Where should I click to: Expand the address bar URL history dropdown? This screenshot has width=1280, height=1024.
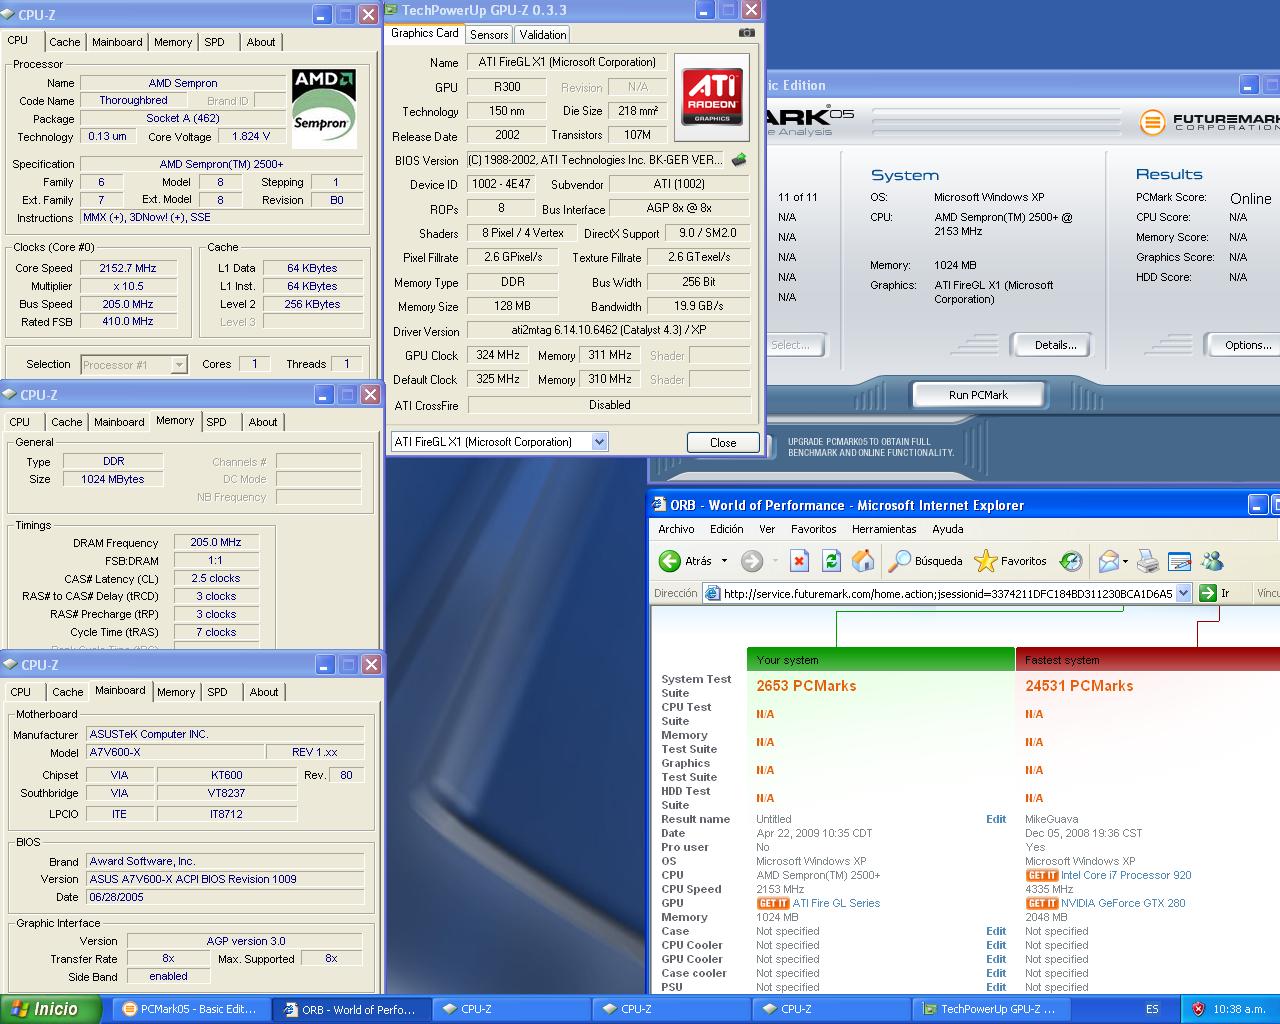click(x=1183, y=593)
